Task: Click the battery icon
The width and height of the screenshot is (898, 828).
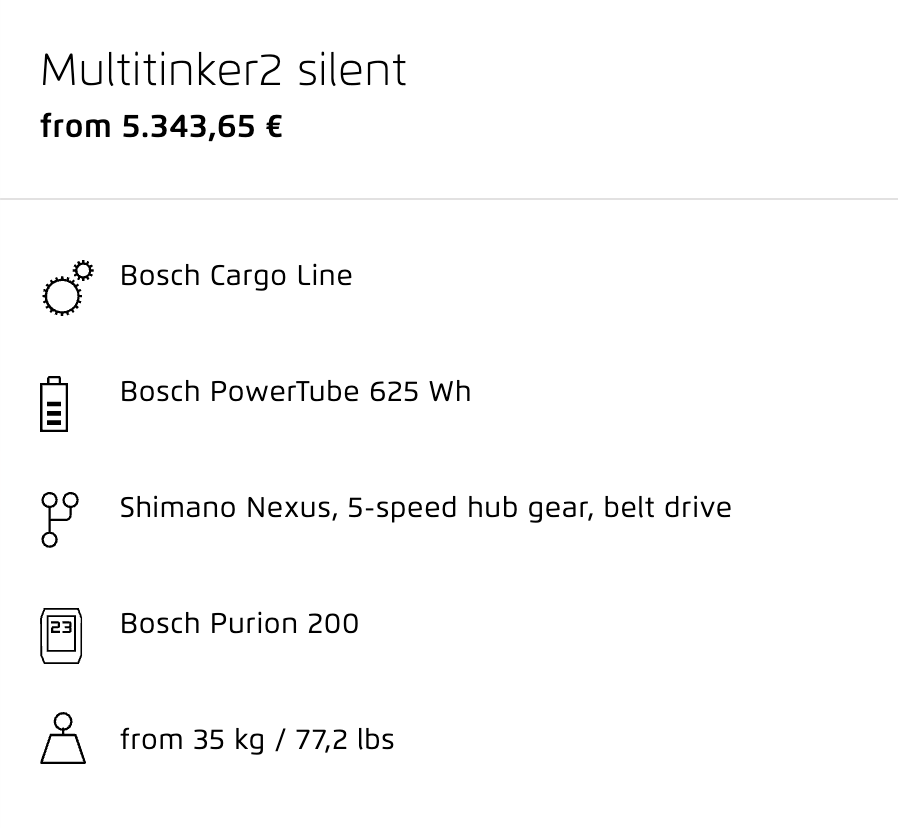Action: (54, 404)
